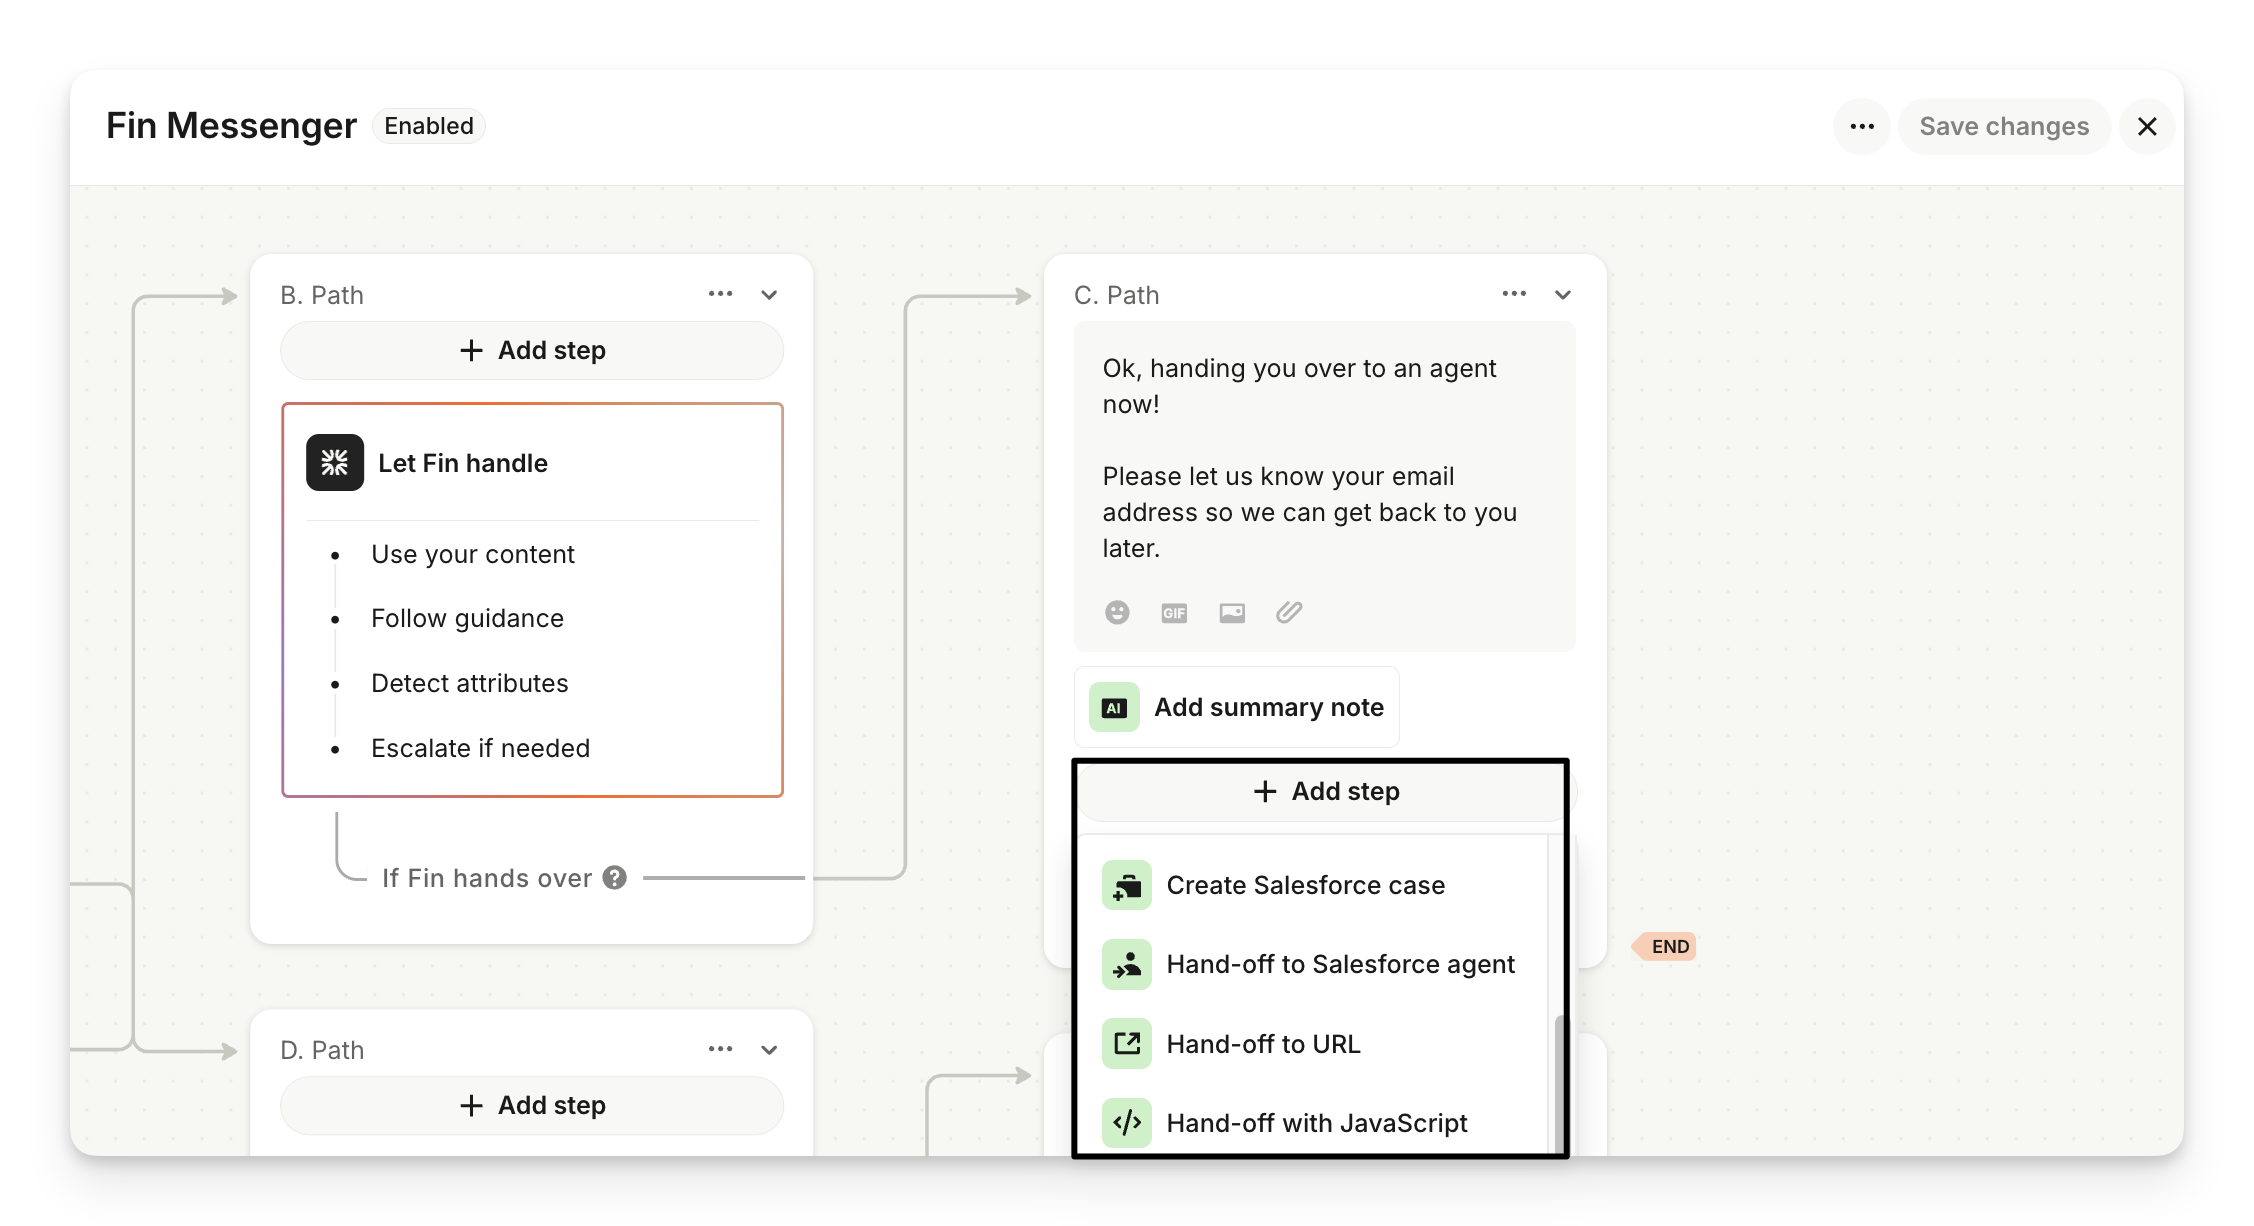Click the image insert icon
The height and width of the screenshot is (1226, 2254).
point(1232,613)
